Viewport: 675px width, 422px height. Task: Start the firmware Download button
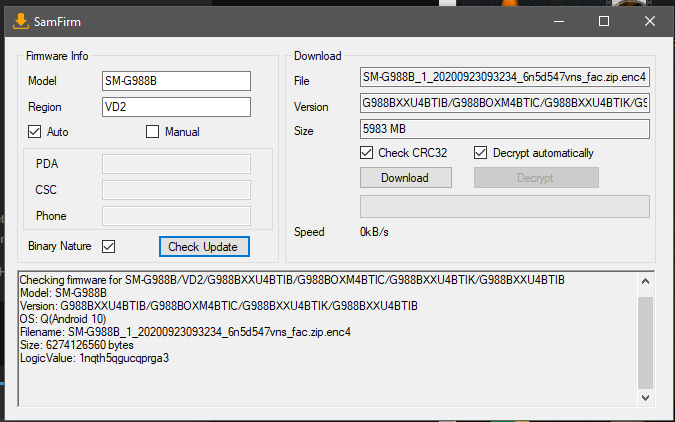click(406, 178)
